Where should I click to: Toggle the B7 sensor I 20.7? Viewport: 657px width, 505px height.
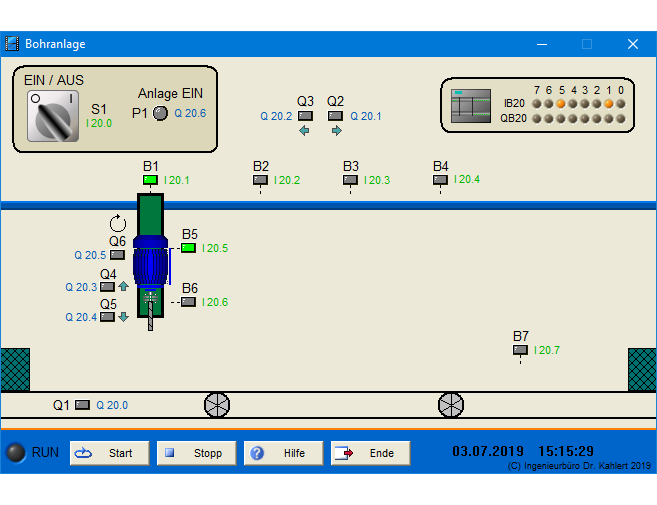(x=520, y=350)
